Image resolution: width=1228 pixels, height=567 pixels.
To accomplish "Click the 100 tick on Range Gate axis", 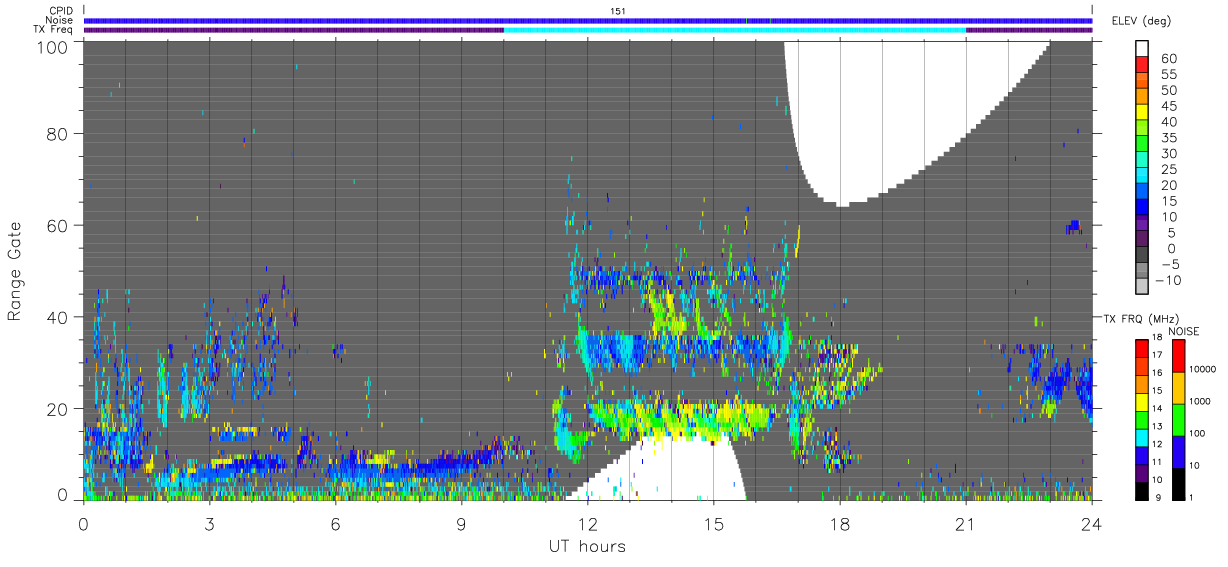I will (x=54, y=47).
